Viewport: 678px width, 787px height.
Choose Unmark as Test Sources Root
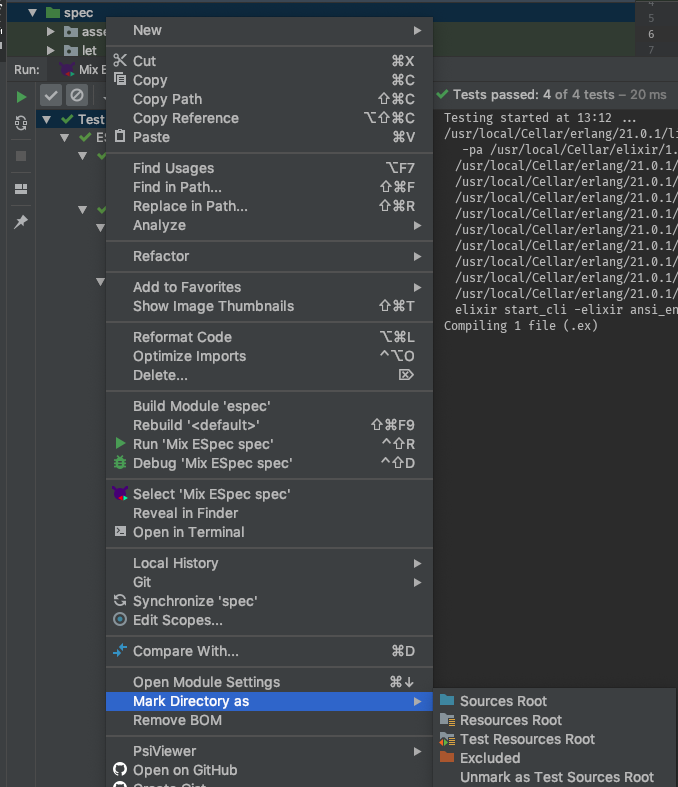556,777
